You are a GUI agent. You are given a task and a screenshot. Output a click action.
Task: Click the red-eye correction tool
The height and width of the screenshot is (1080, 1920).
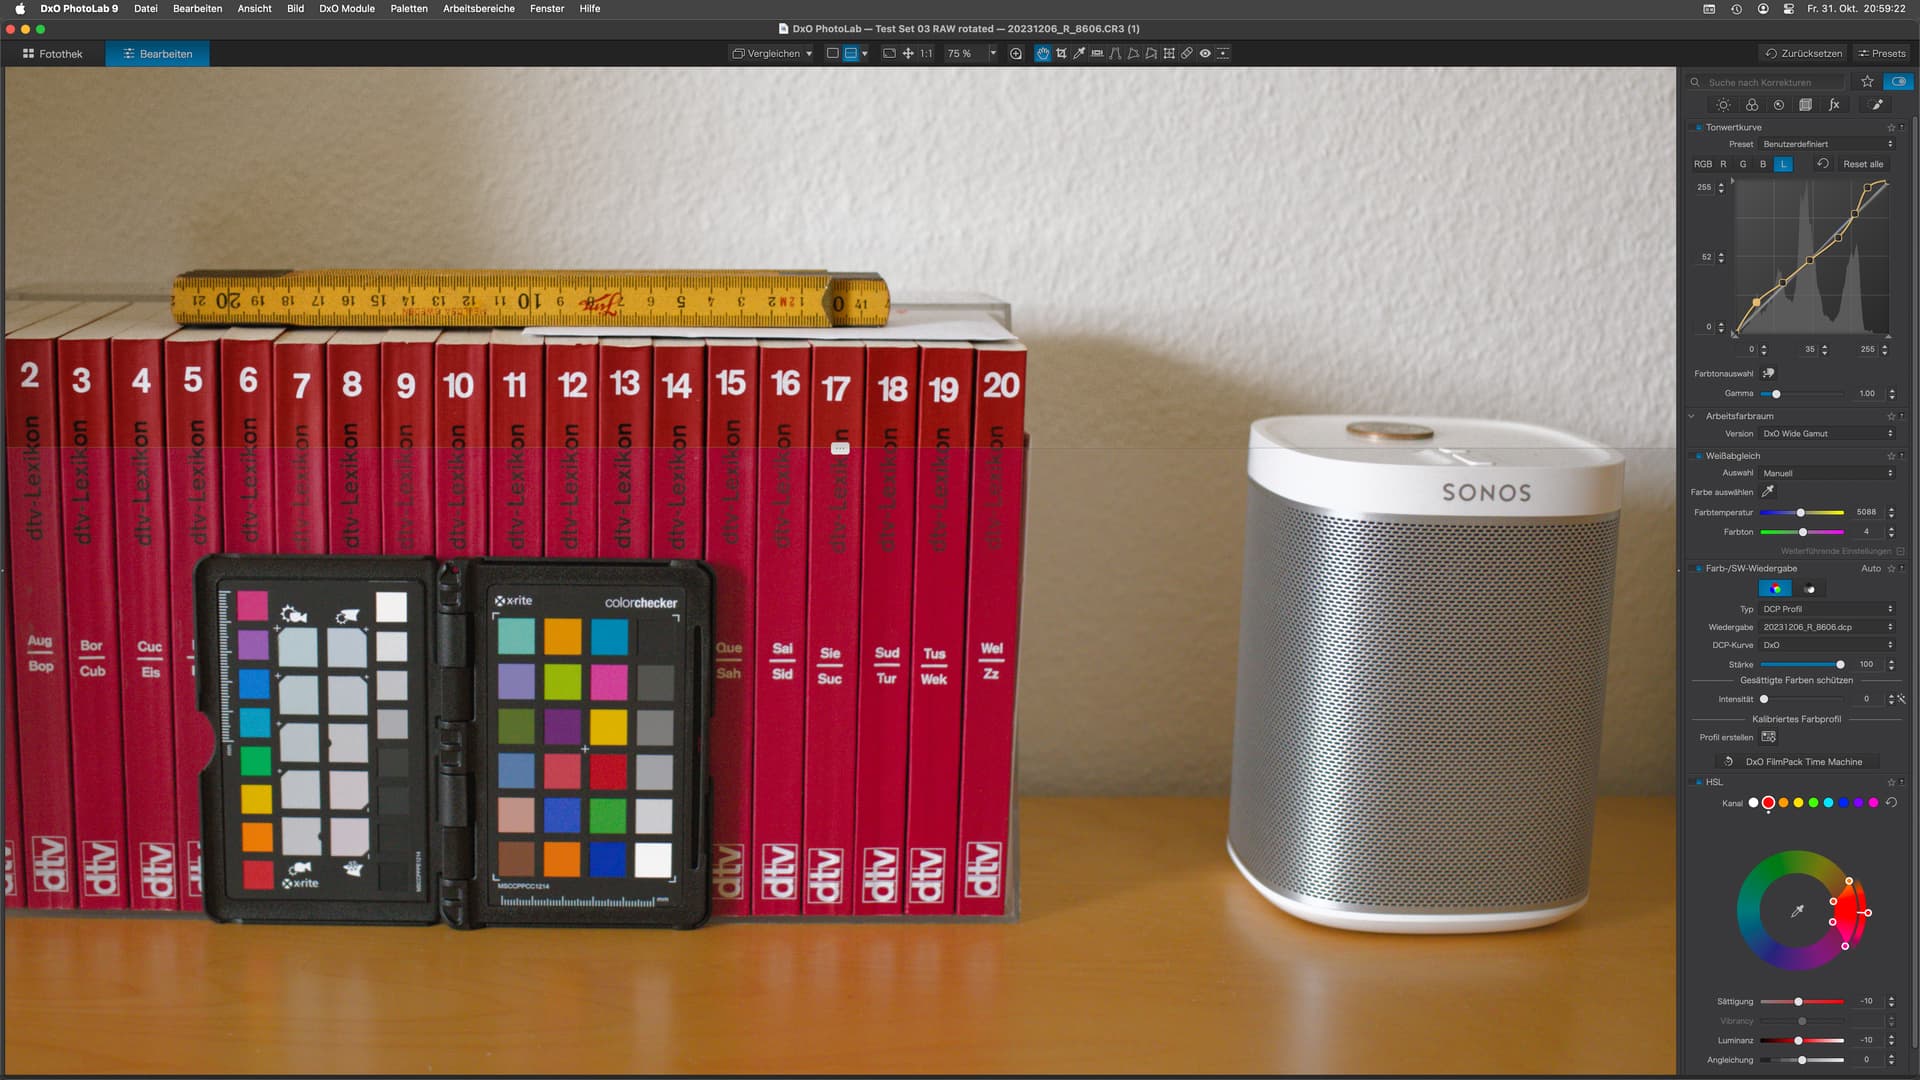coord(1205,53)
